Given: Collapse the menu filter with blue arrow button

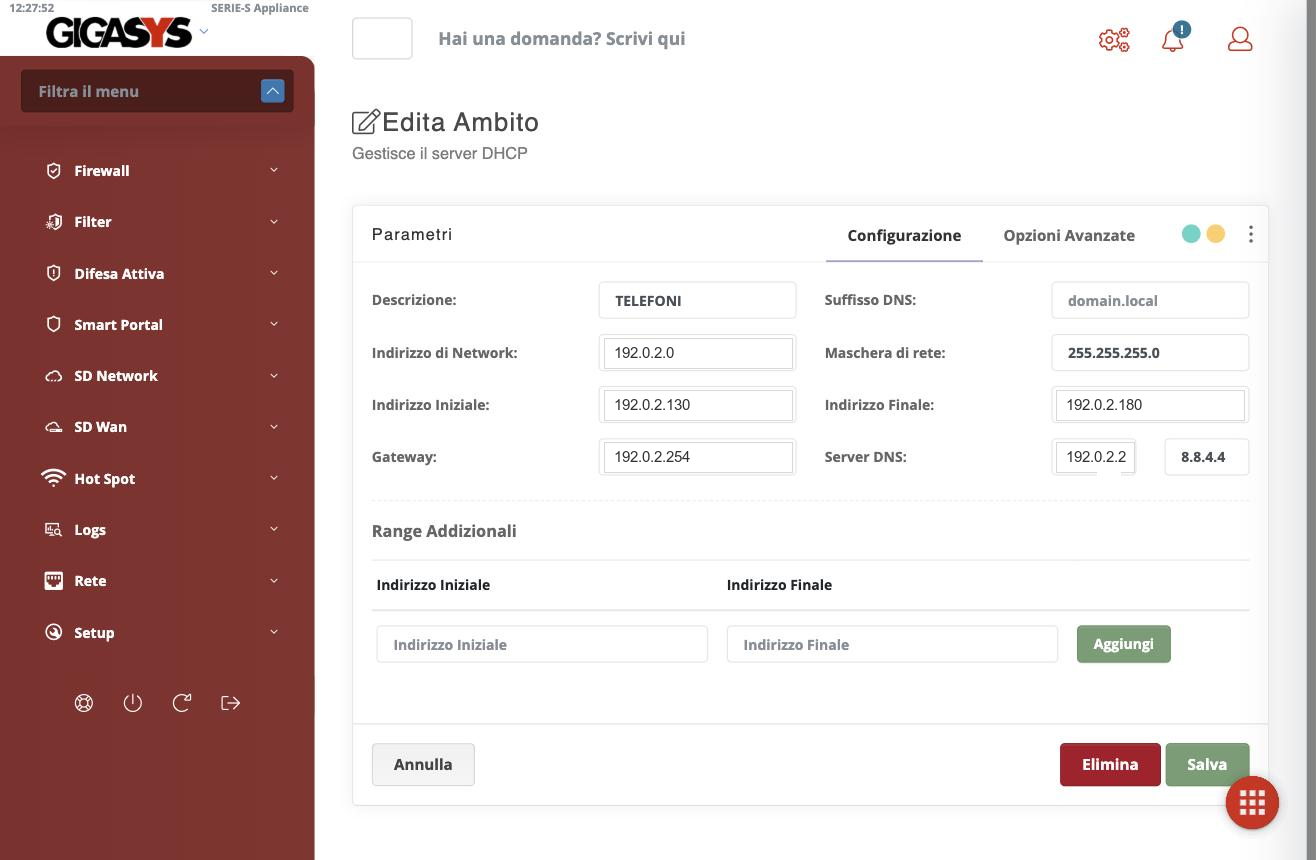Looking at the screenshot, I should tap(273, 91).
